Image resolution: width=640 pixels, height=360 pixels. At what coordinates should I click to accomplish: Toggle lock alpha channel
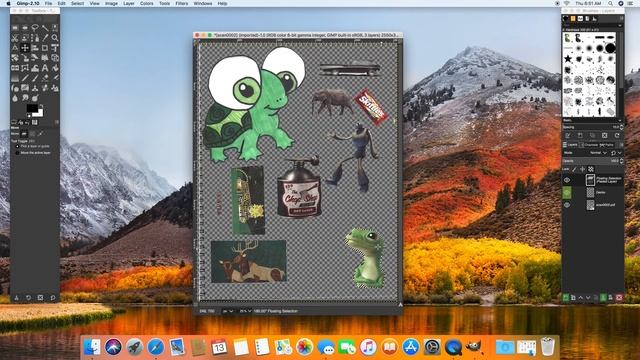click(591, 169)
